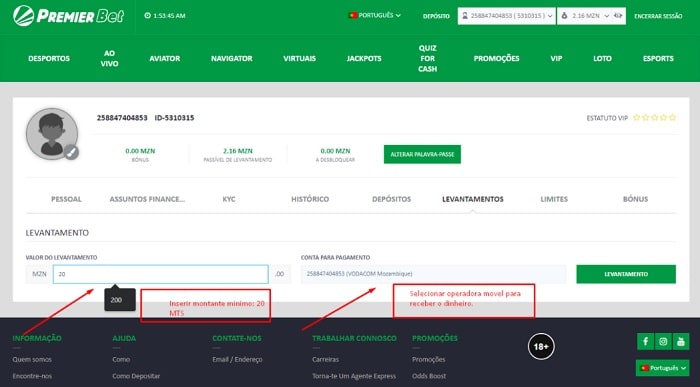This screenshot has width=700, height=387.
Task: Open Quiz For Cash
Action: pos(428,58)
